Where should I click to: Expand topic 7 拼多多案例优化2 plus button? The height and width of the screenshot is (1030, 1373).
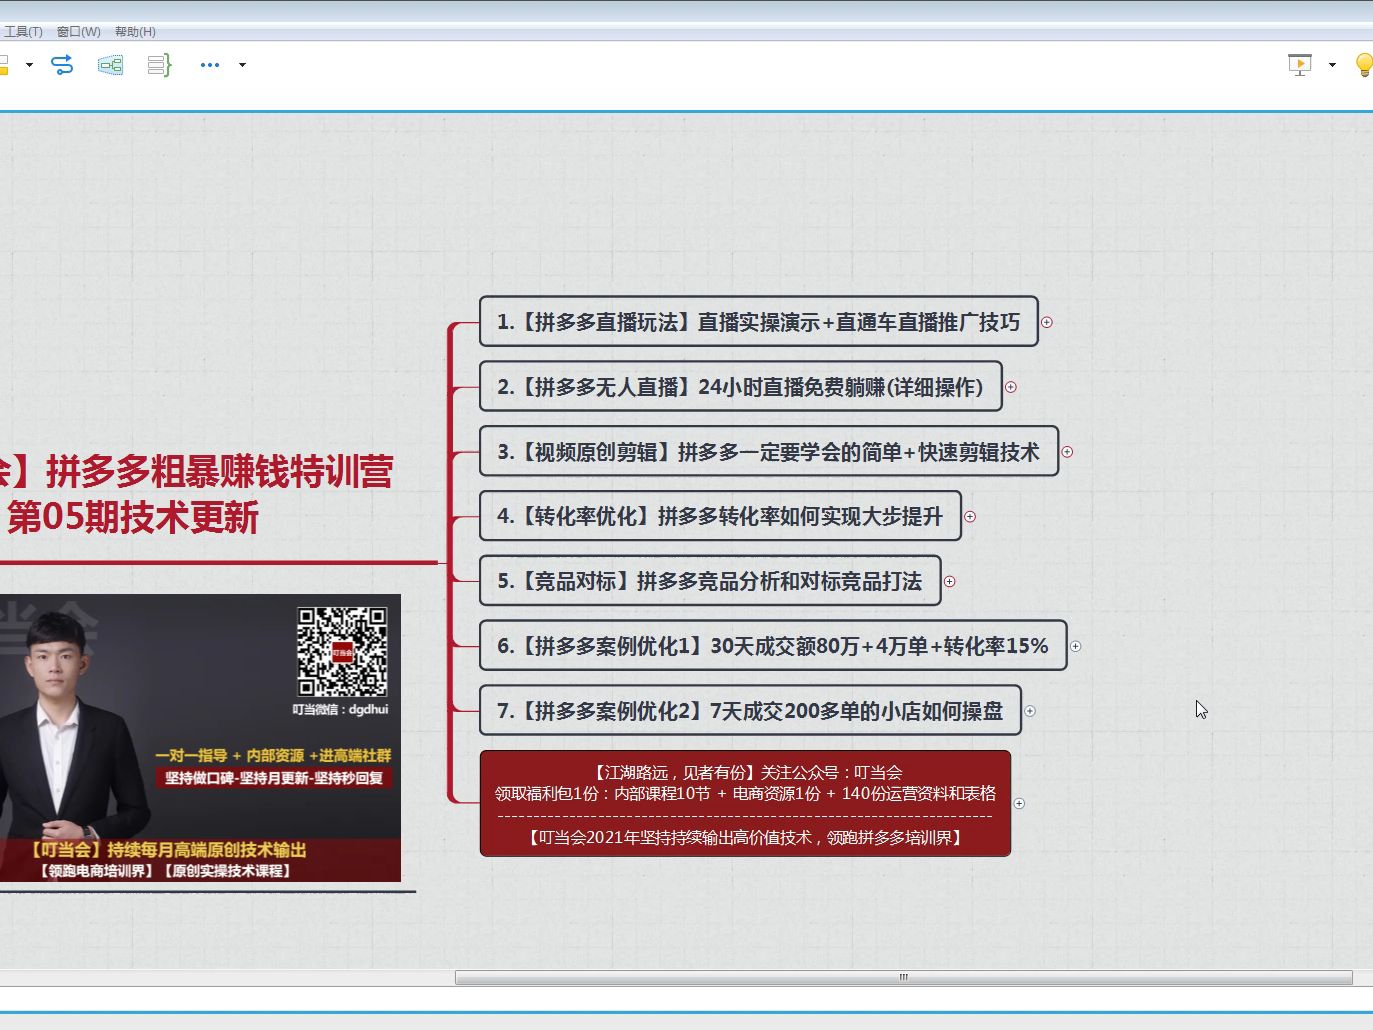point(1030,711)
